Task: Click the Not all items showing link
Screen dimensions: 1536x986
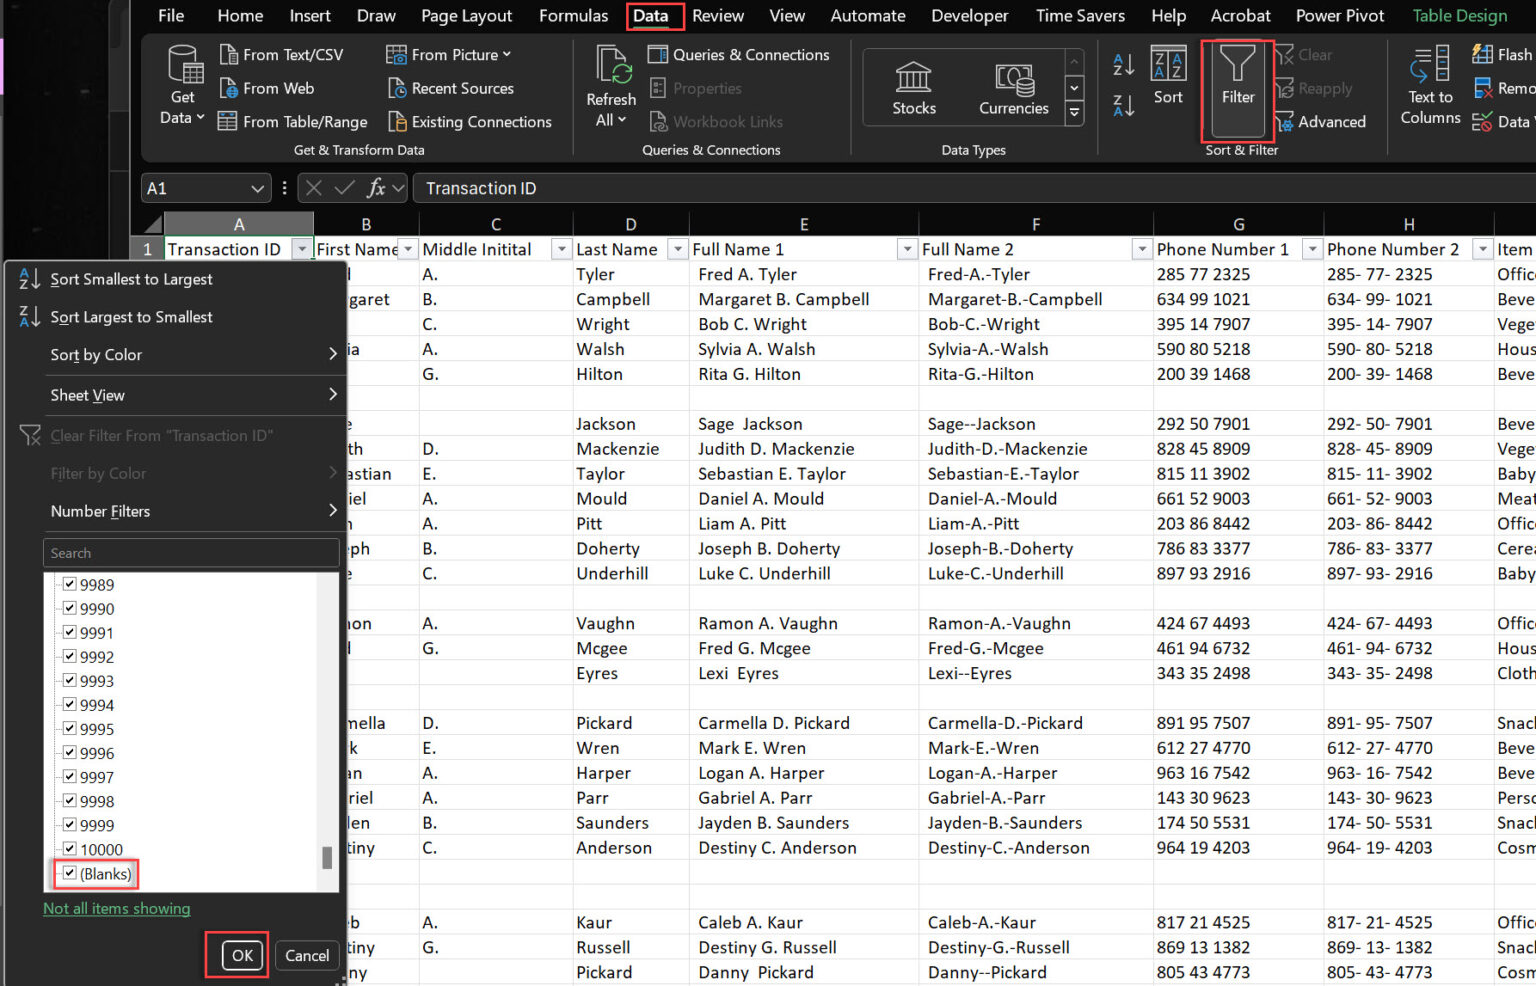Action: [x=116, y=908]
